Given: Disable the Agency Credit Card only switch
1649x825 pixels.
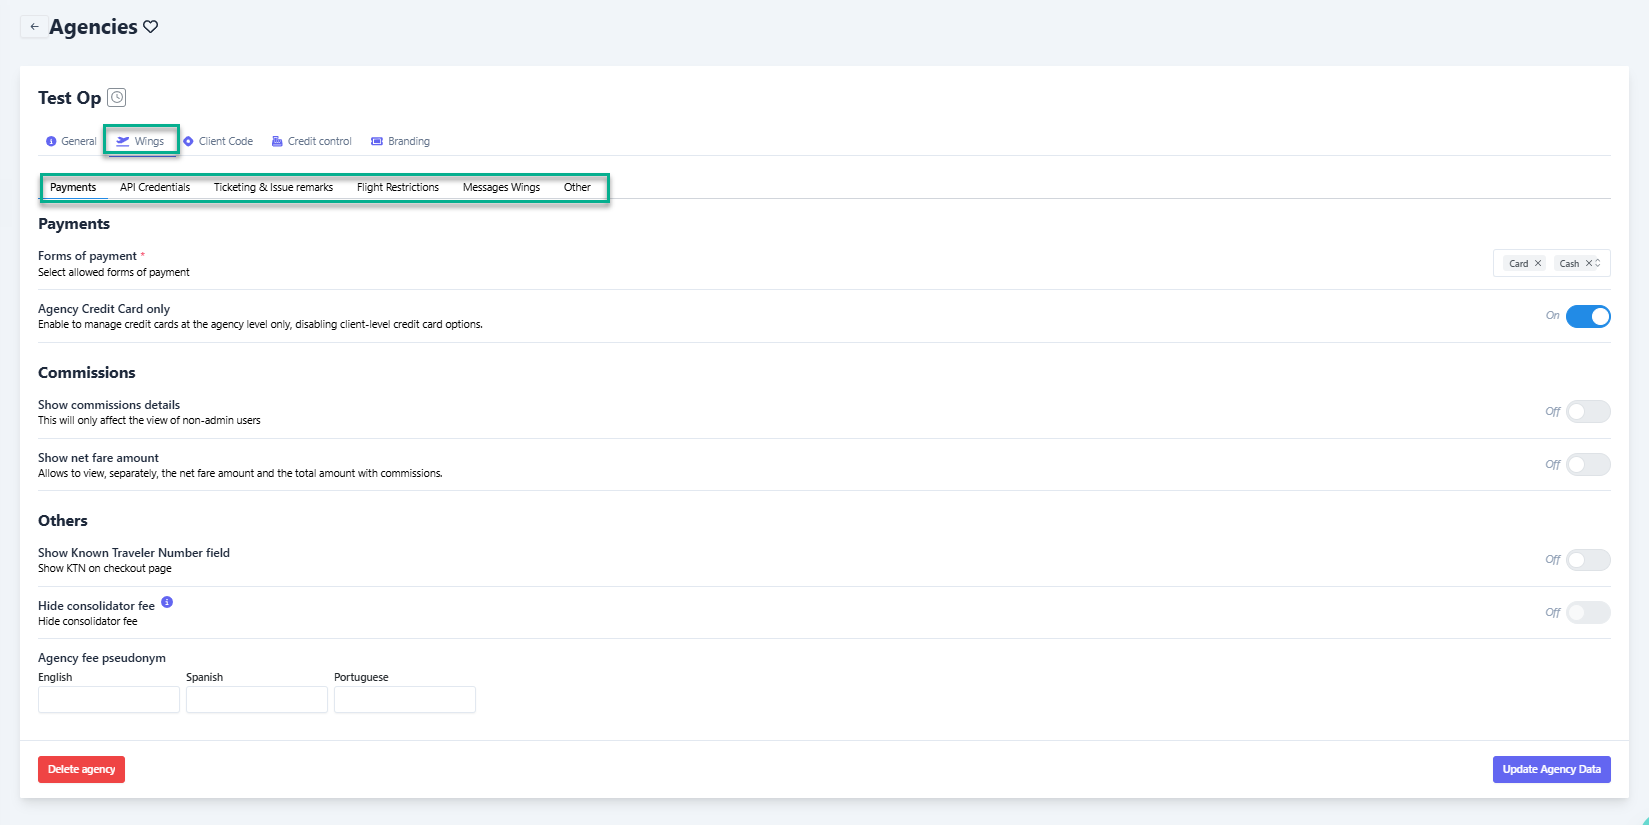Looking at the screenshot, I should tap(1587, 317).
